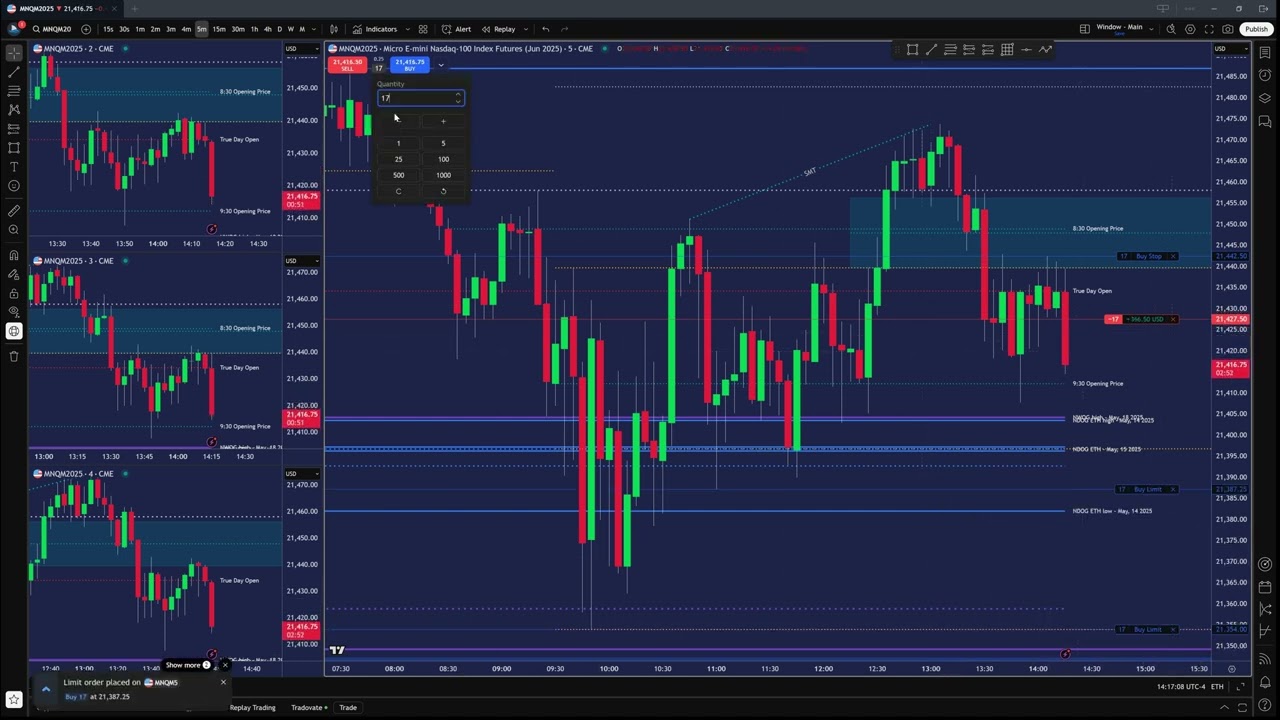Undo the last chart action
The width and height of the screenshot is (1280, 720).
[x=545, y=29]
